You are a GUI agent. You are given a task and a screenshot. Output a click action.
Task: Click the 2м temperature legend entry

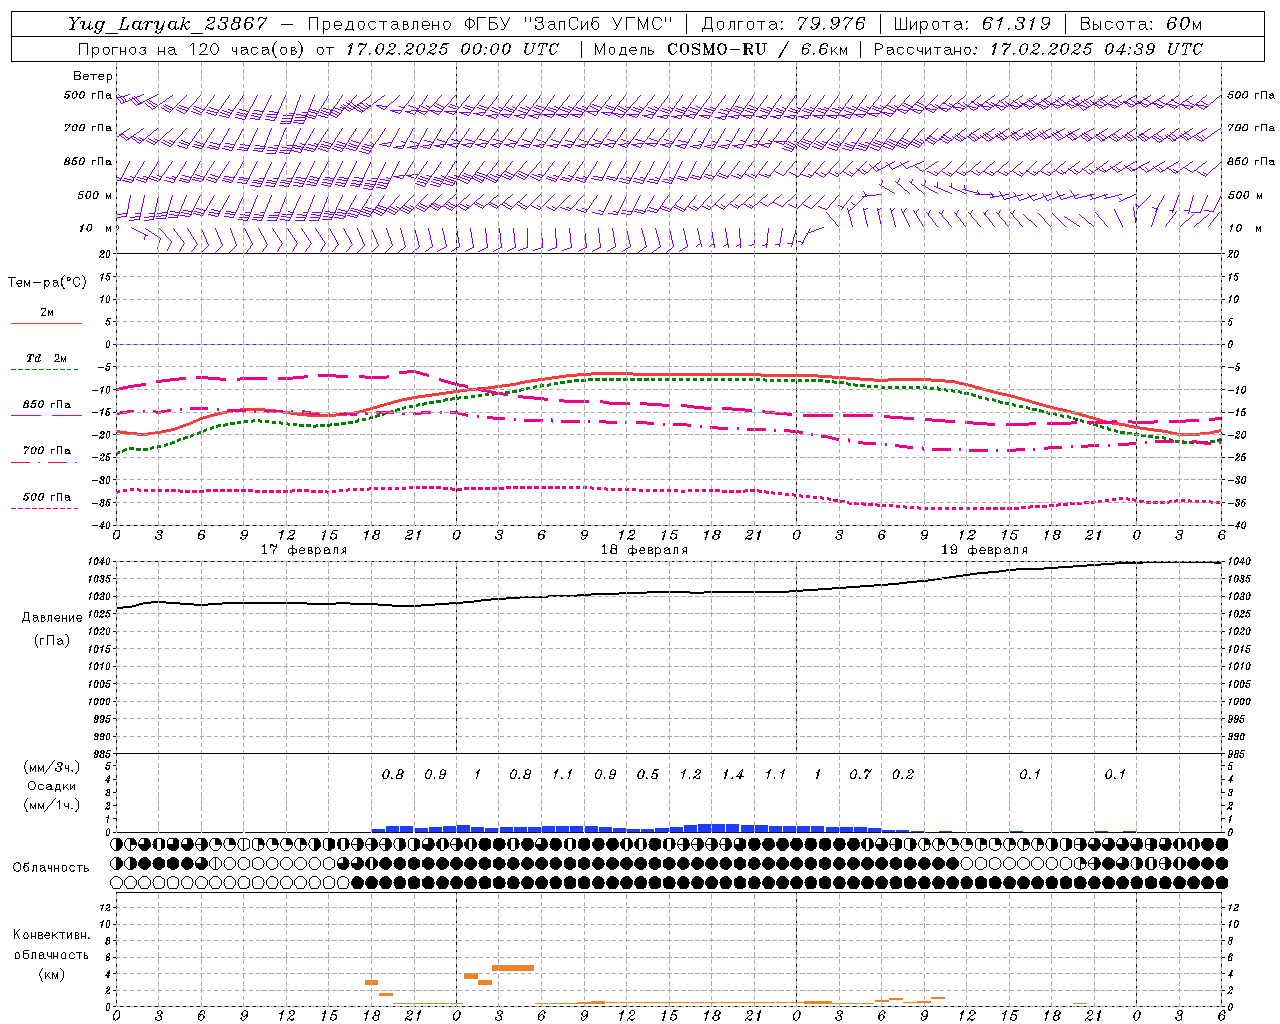47,313
